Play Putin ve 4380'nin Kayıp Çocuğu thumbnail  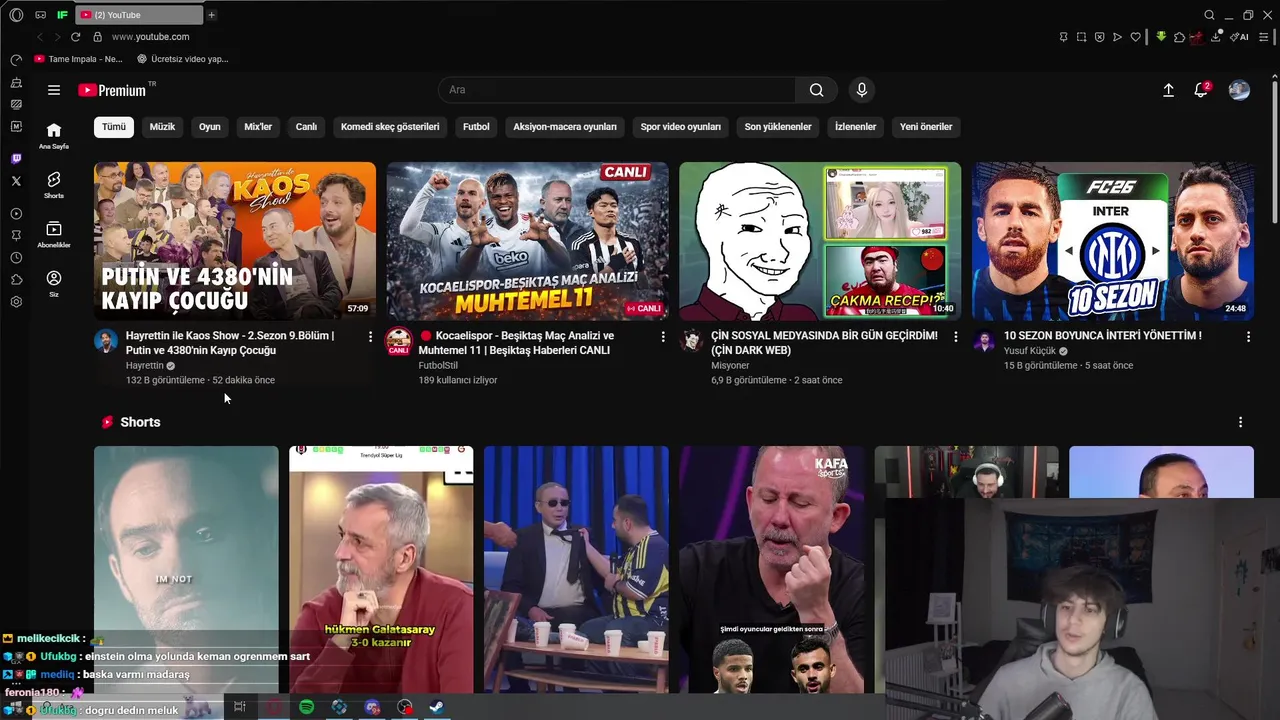pyautogui.click(x=235, y=241)
